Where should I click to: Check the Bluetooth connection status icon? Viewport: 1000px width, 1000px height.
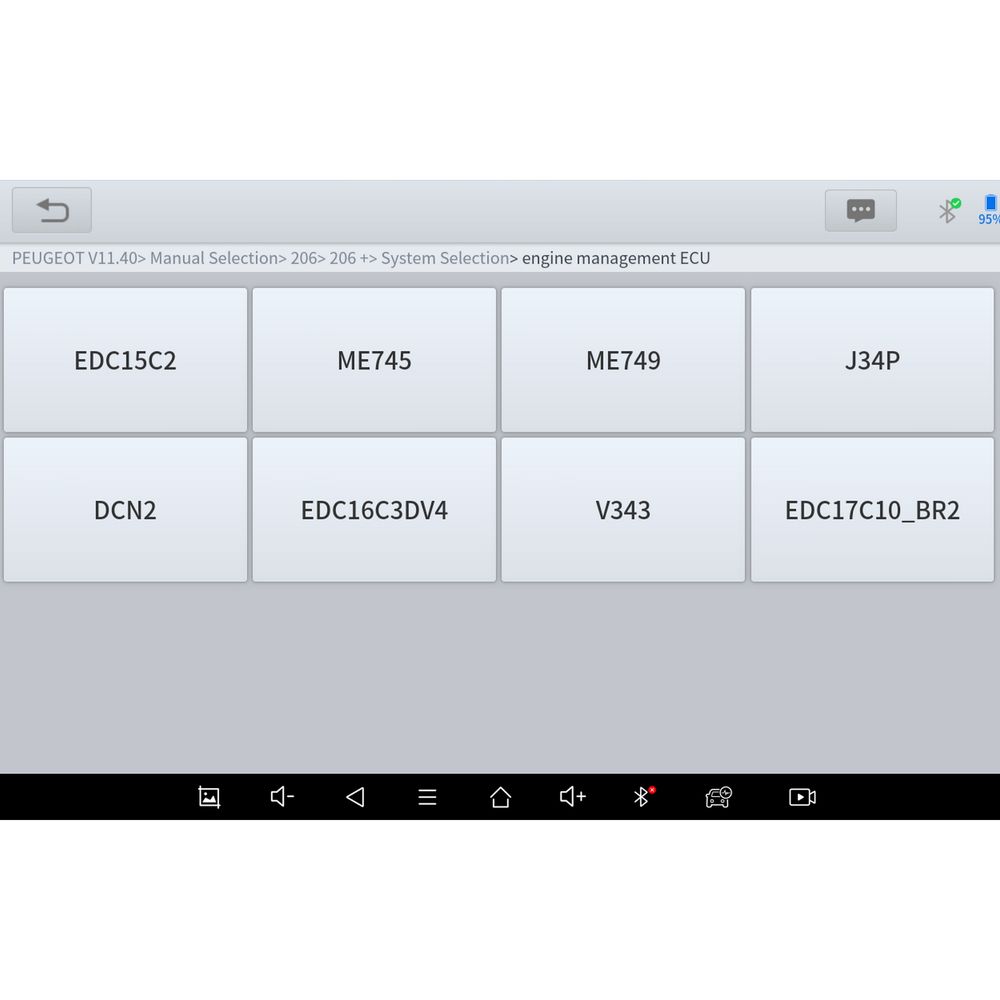948,210
